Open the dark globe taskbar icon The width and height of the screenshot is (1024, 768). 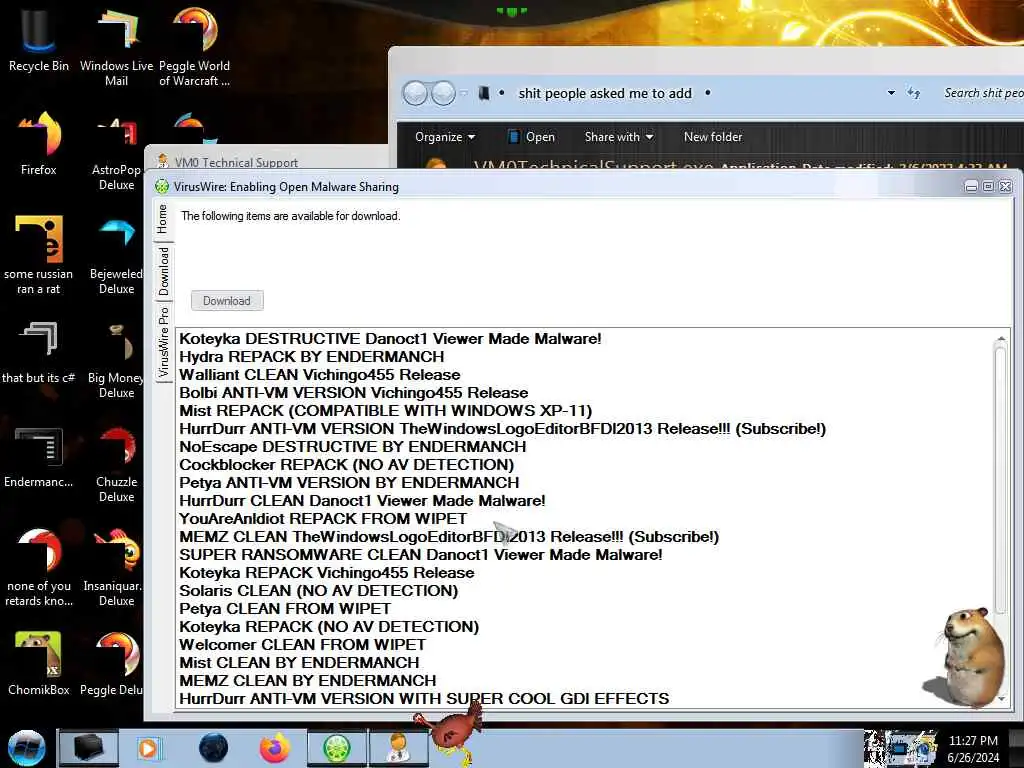[x=214, y=748]
